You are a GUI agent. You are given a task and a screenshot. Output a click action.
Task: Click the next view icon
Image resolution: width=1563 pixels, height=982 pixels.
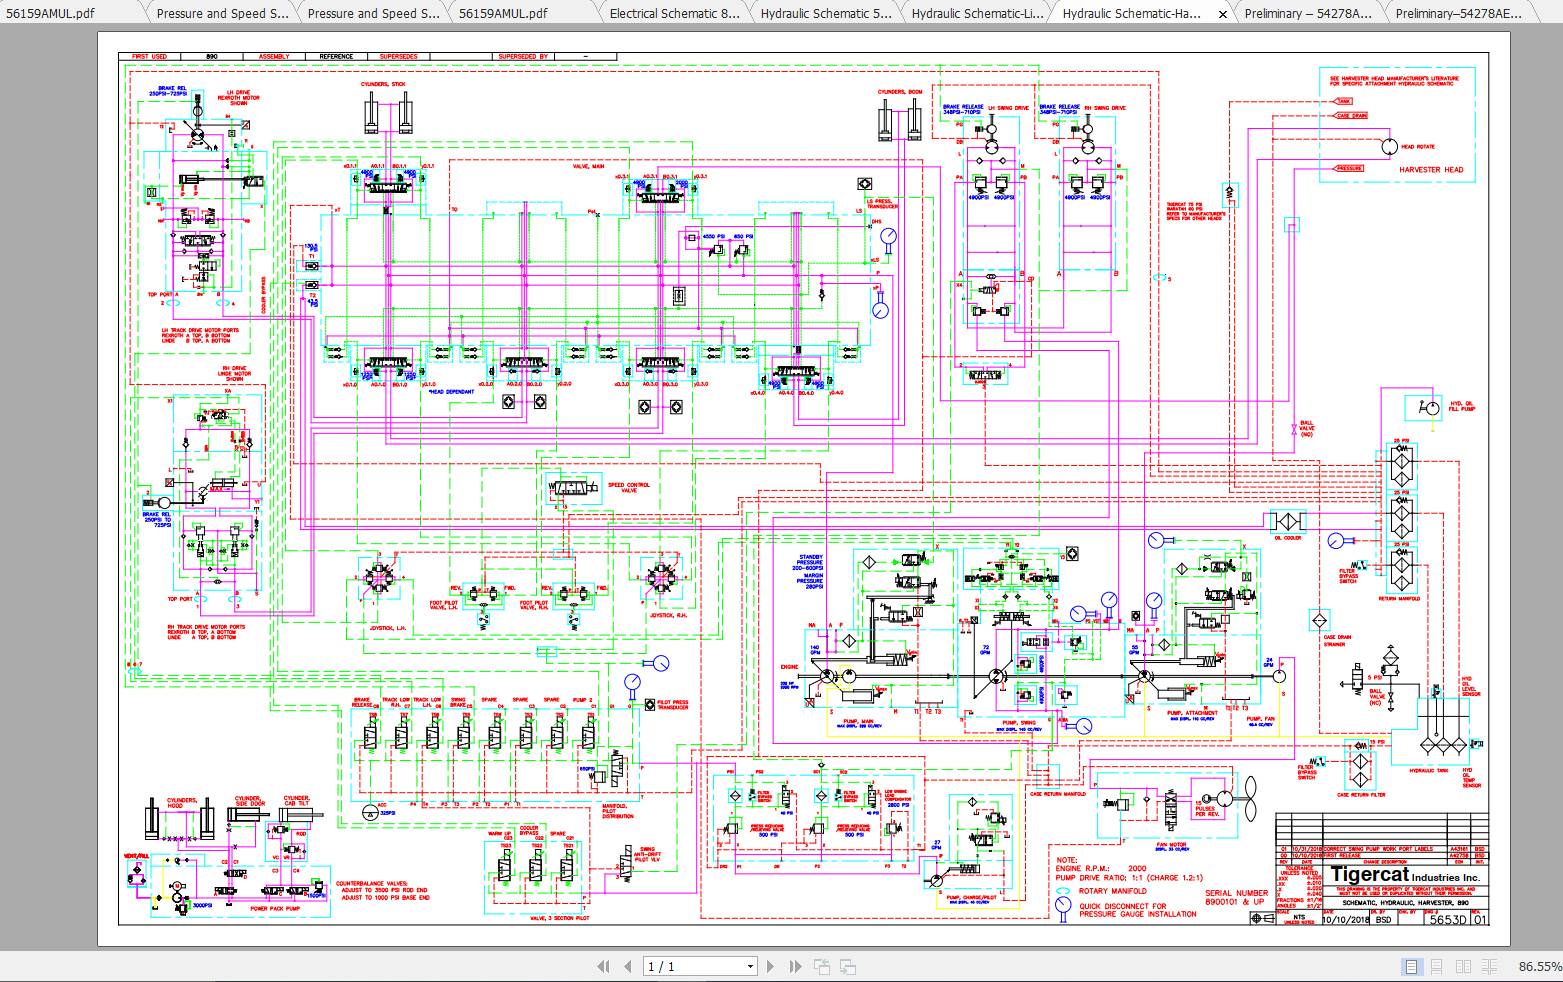point(847,967)
